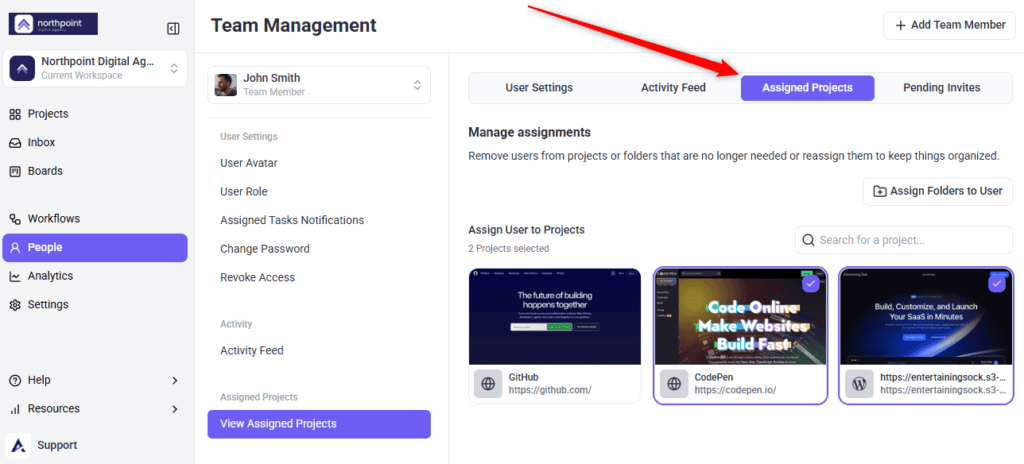Click the Manage assignments heading
Image resolution: width=1024 pixels, height=464 pixels.
[x=530, y=133]
